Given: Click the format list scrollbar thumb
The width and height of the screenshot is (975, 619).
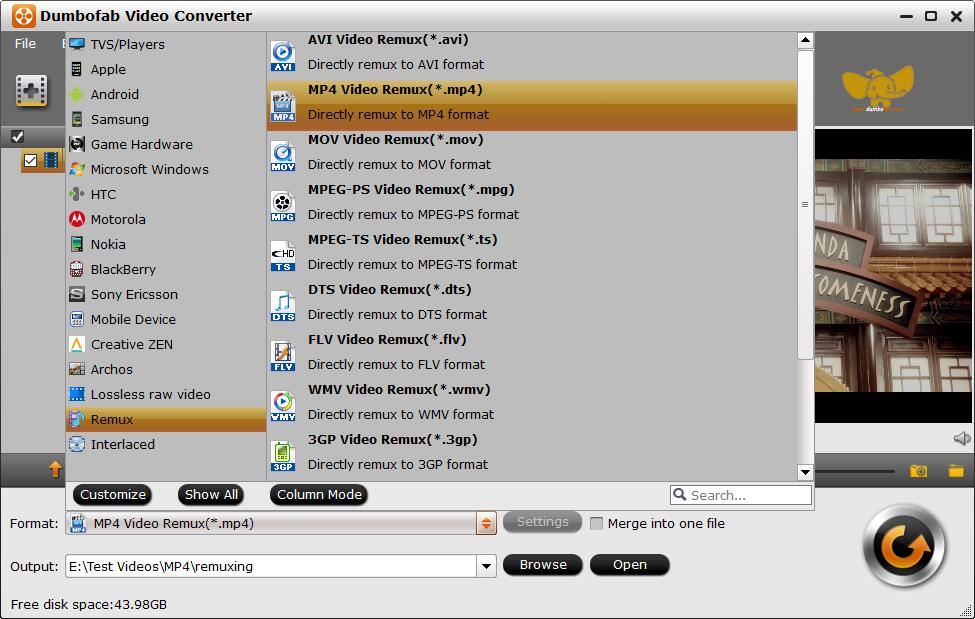Looking at the screenshot, I should pyautogui.click(x=805, y=204).
